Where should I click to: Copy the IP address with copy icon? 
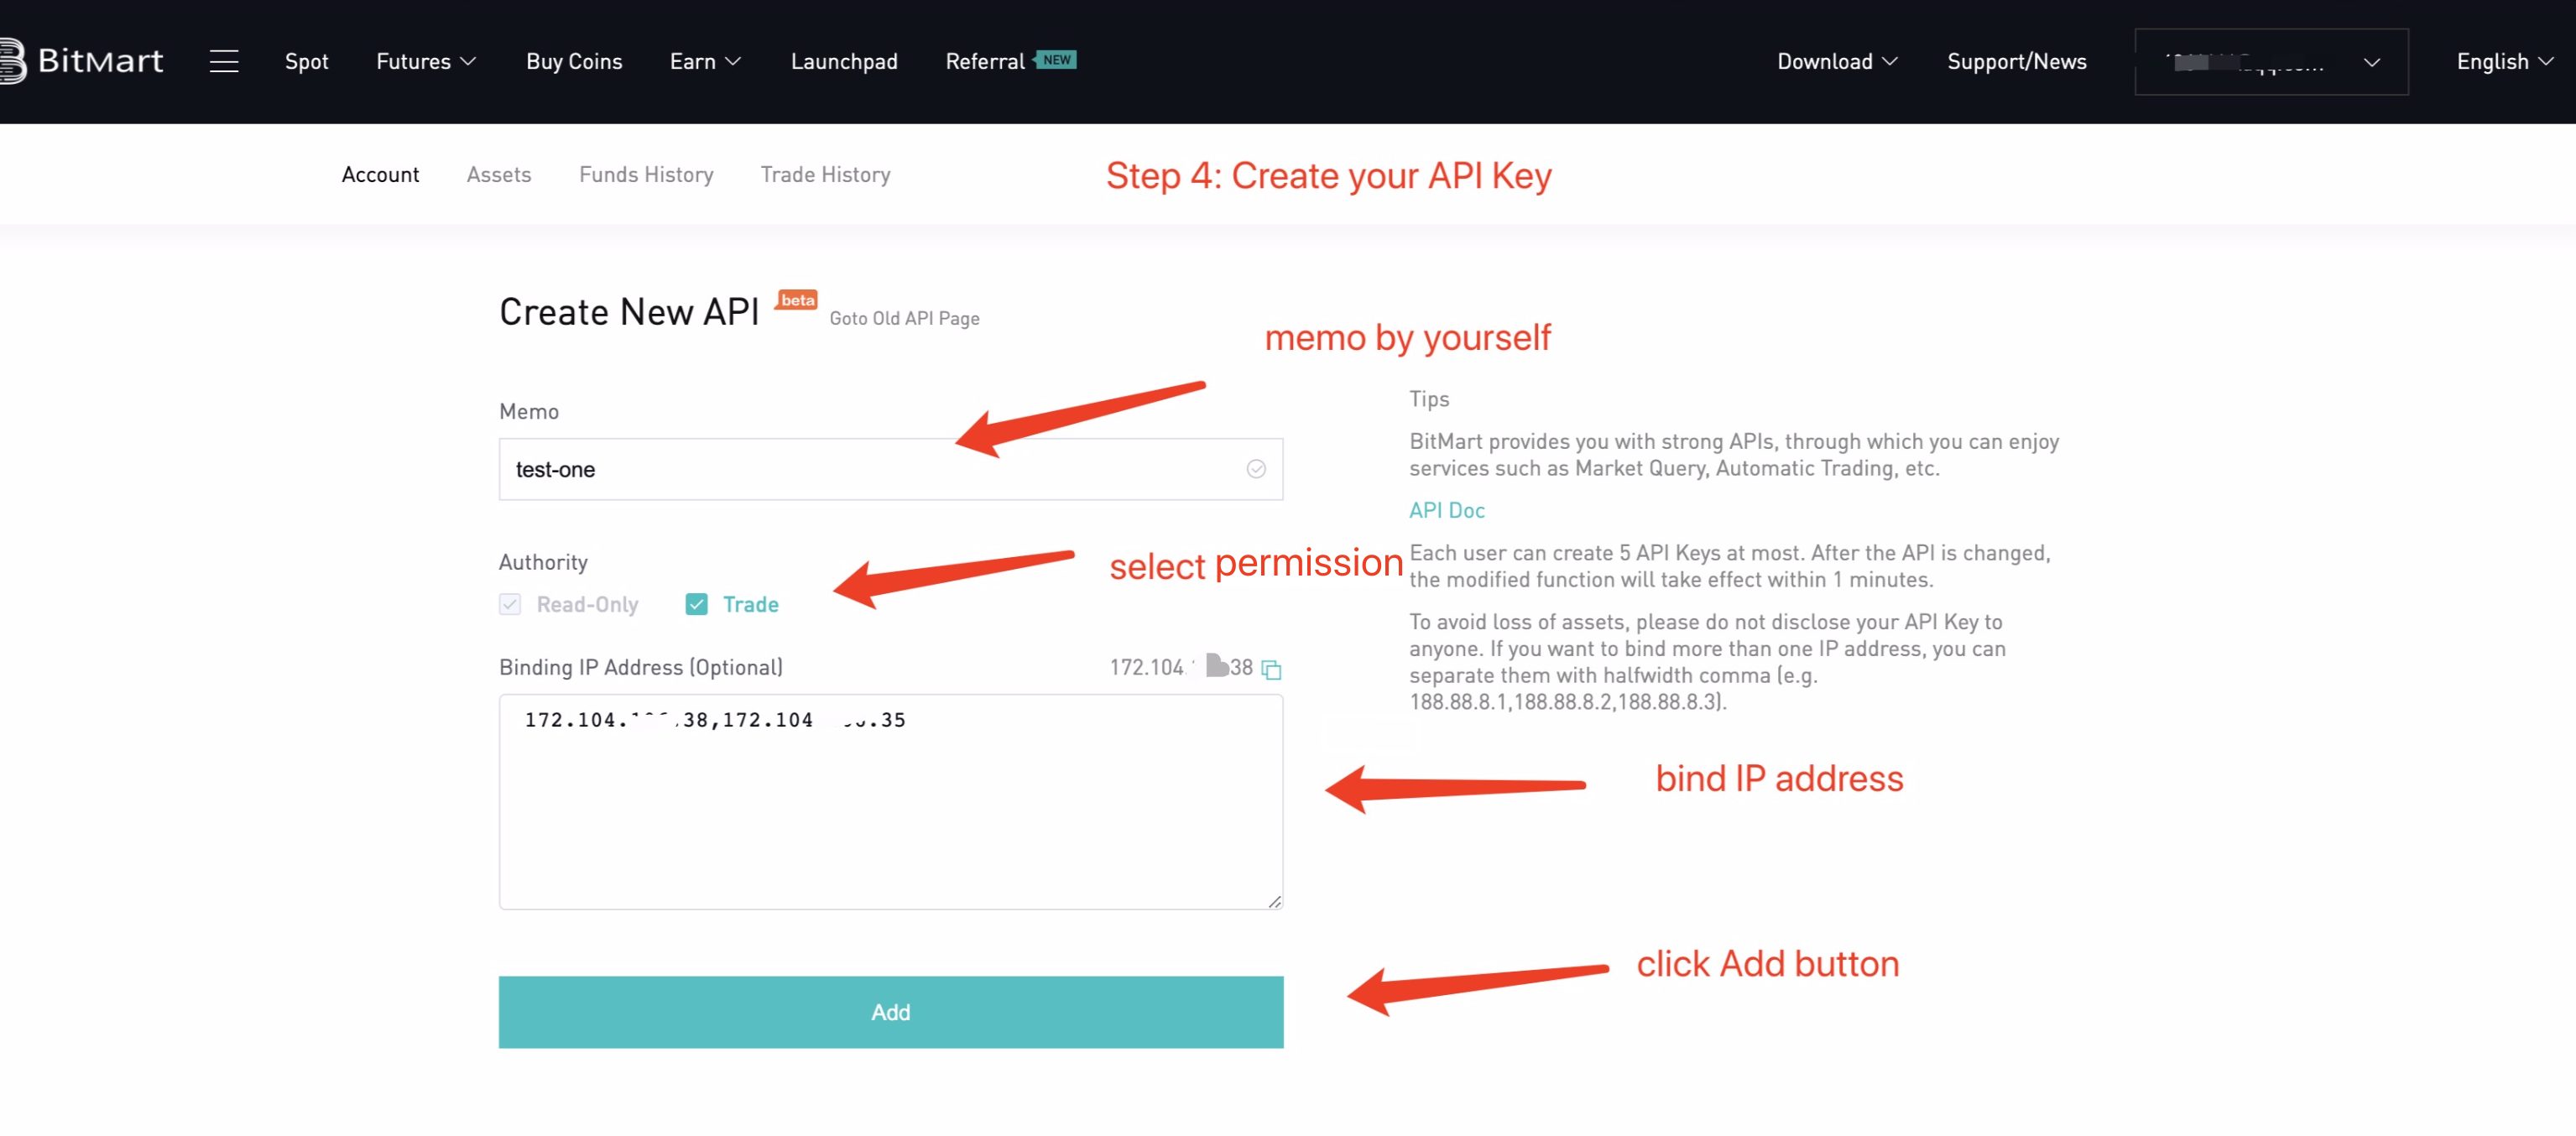[x=1271, y=669]
